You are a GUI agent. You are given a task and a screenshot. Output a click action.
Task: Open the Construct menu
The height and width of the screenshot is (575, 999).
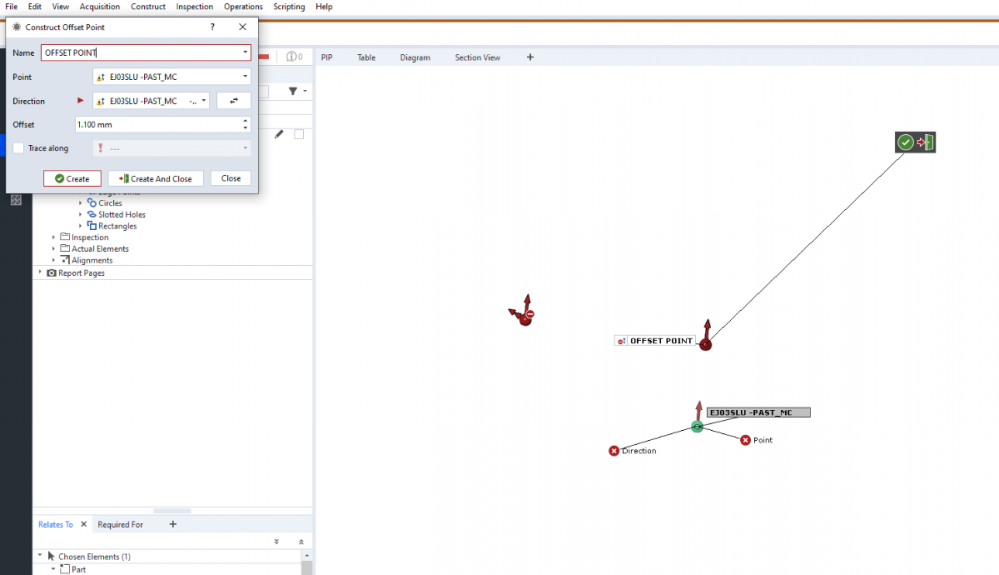[148, 7]
